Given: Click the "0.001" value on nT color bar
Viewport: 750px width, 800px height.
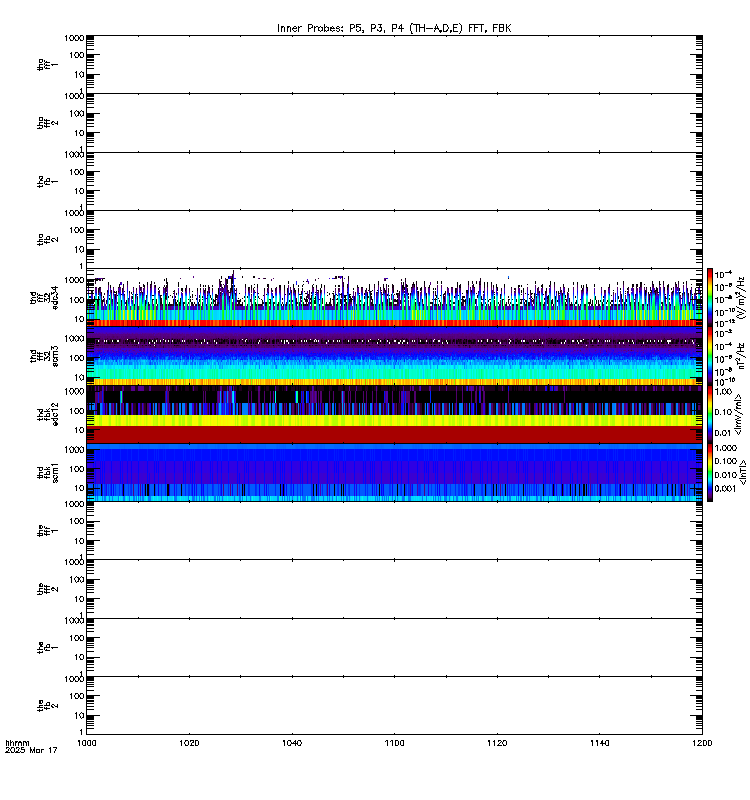Looking at the screenshot, I should tap(725, 488).
